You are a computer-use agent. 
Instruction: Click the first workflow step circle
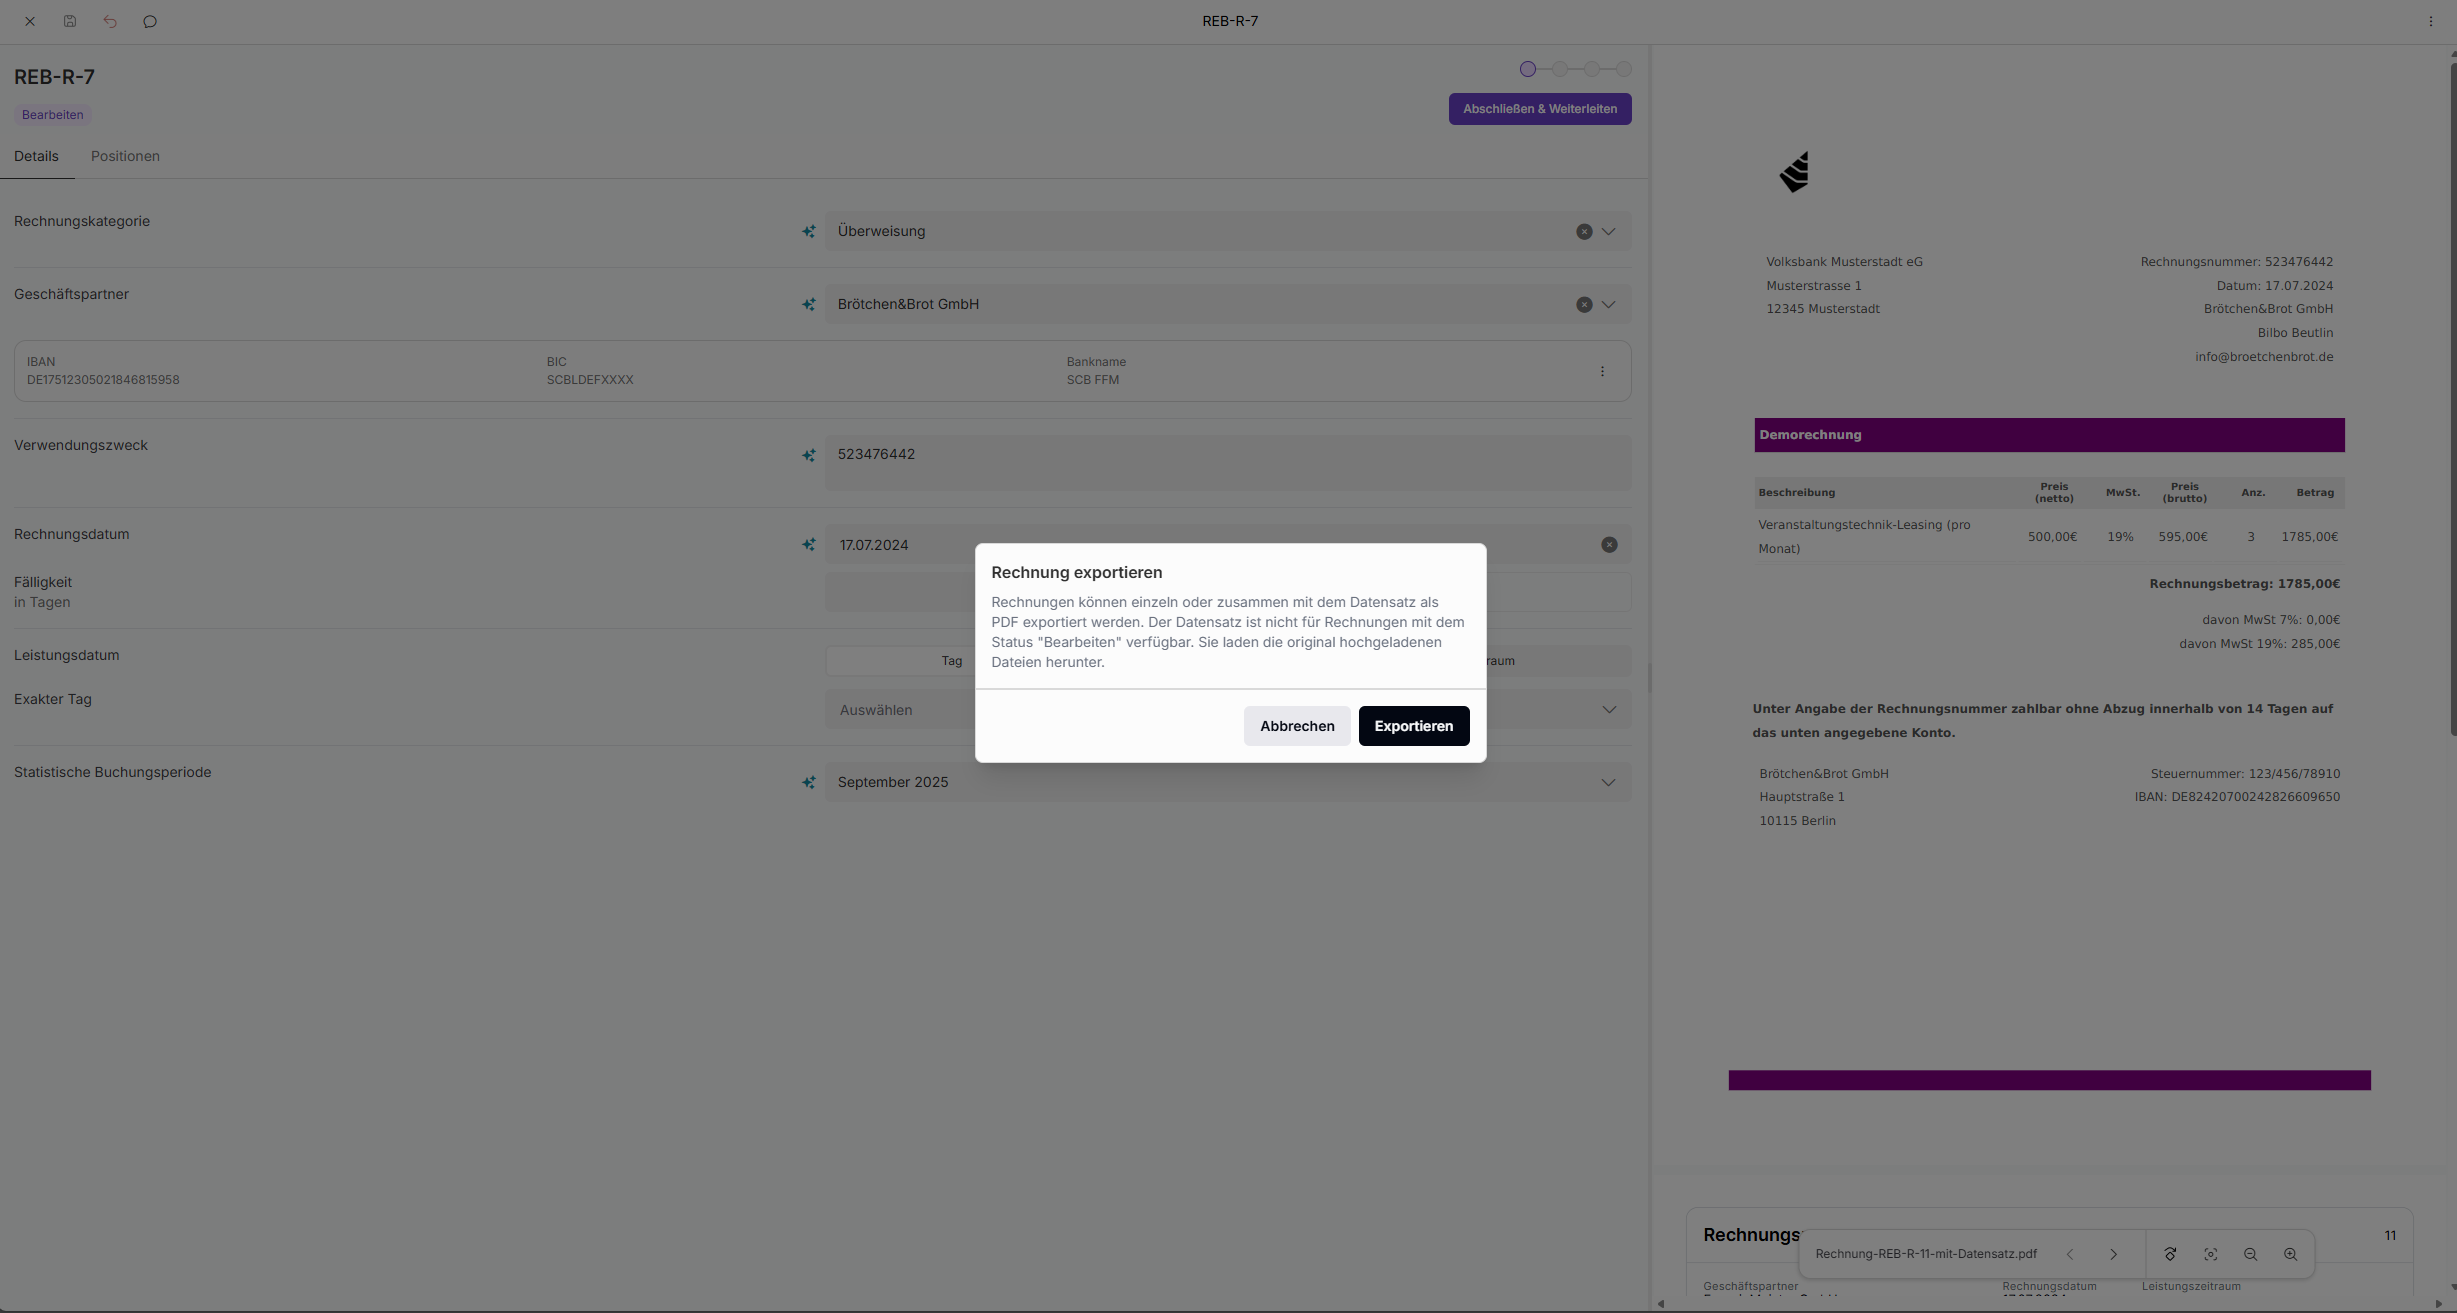tap(1527, 69)
